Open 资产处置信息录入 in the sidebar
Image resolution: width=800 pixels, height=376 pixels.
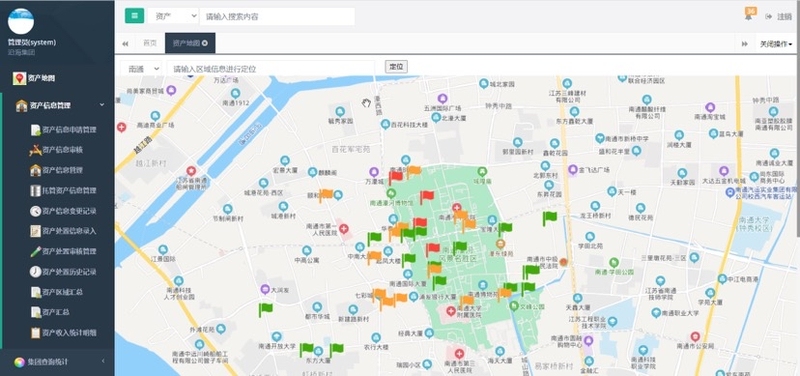coord(63,231)
